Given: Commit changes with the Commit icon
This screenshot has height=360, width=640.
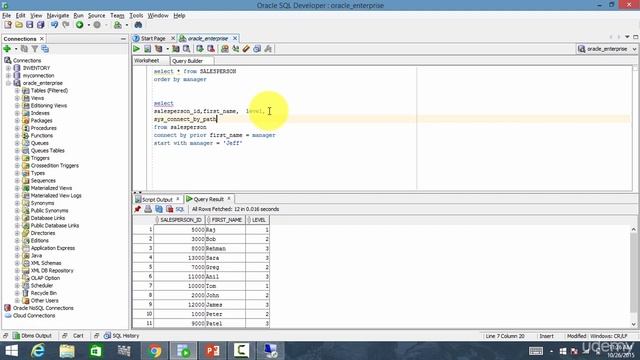Looking at the screenshot, I should (x=200, y=49).
